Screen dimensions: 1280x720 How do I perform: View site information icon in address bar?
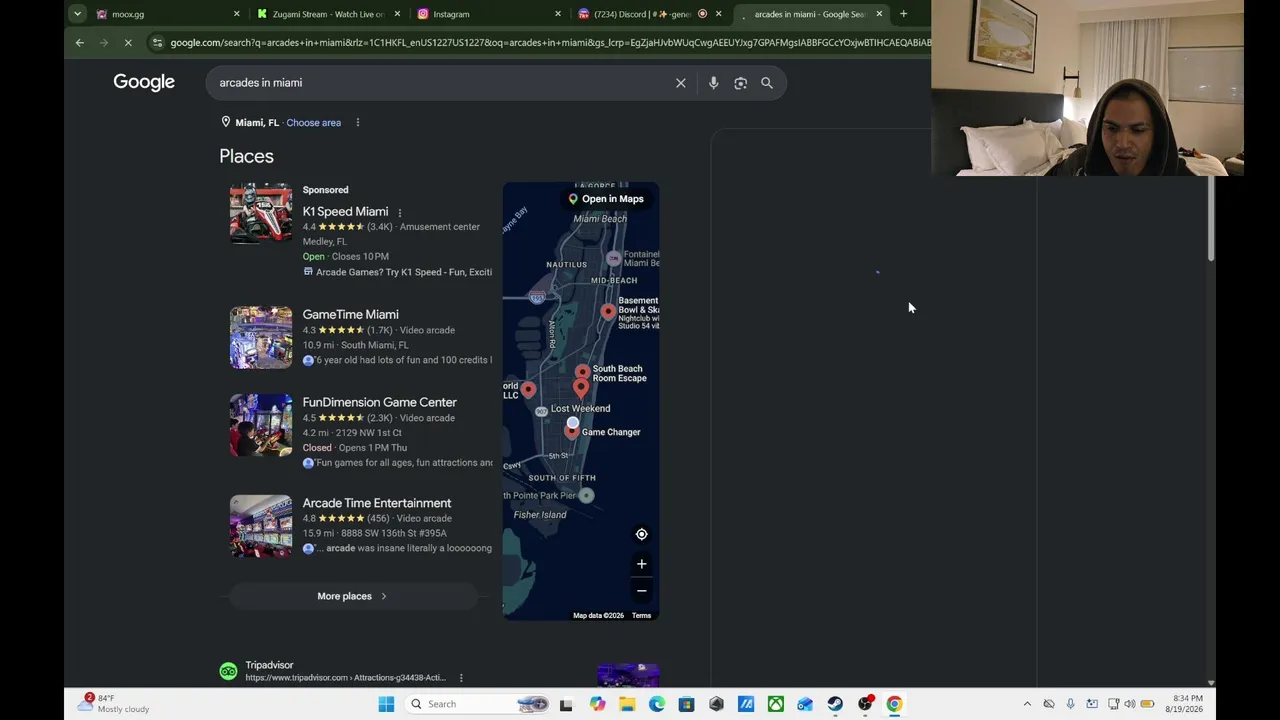point(157,42)
